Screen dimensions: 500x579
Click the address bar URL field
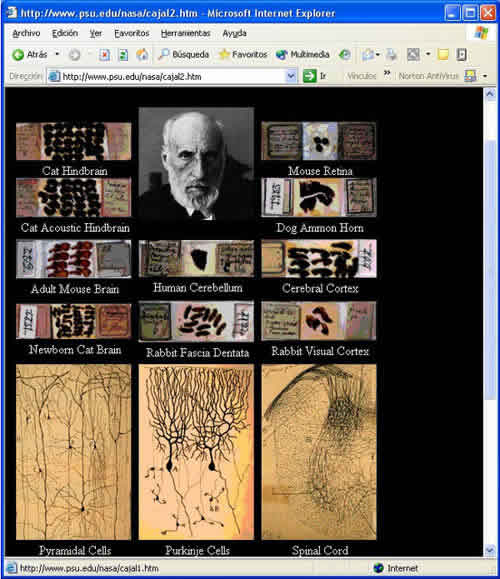[172, 77]
